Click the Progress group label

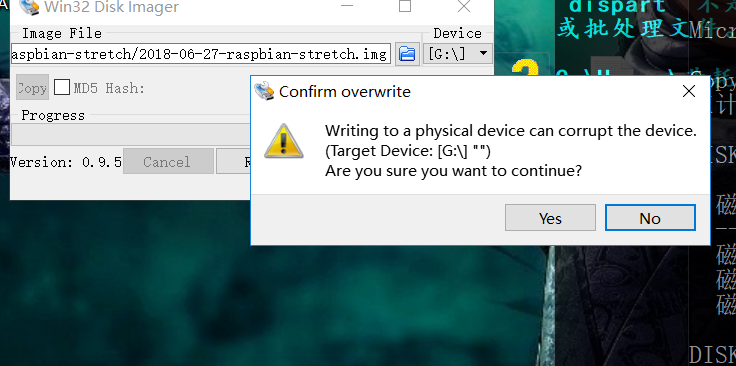pos(53,115)
